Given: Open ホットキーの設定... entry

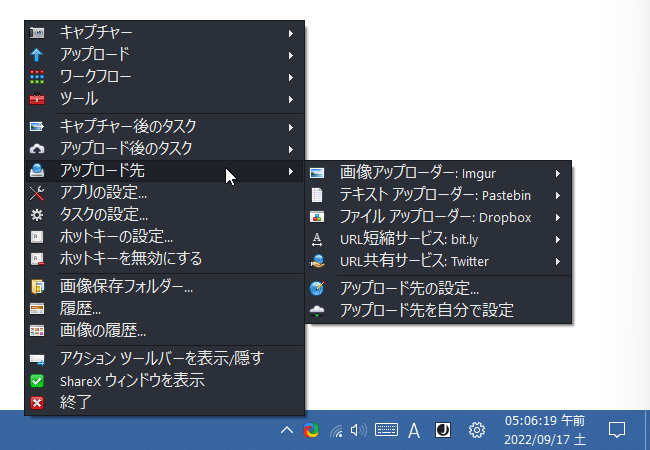Looking at the screenshot, I should [165, 237].
